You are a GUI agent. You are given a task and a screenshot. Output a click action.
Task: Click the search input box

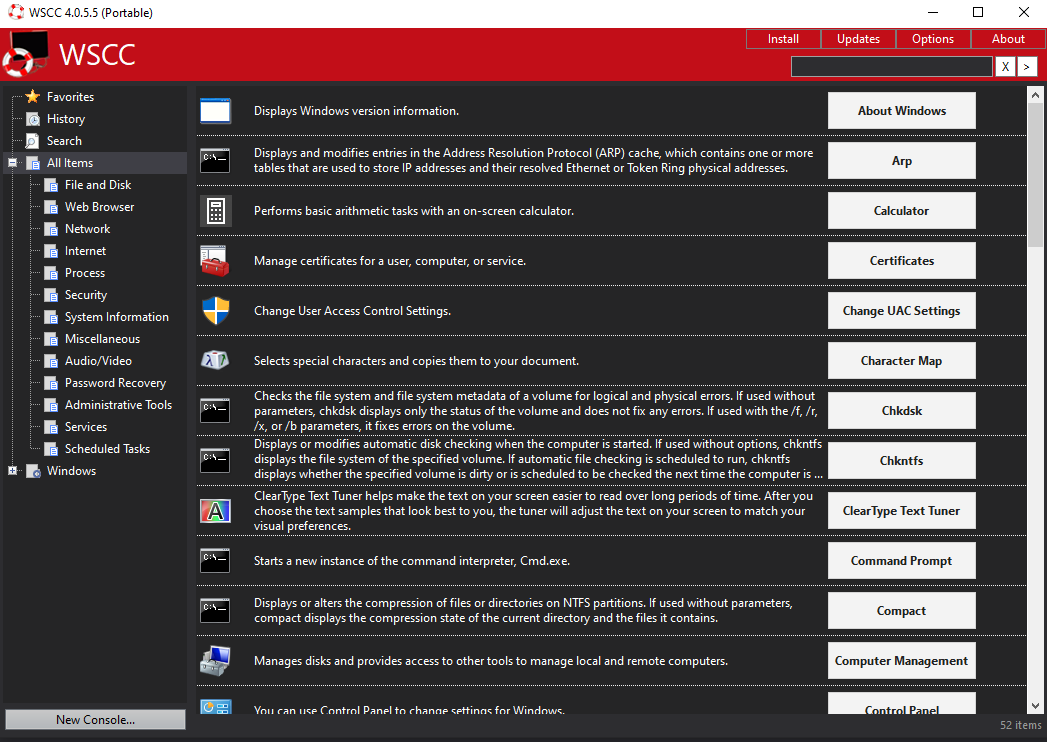[891, 67]
